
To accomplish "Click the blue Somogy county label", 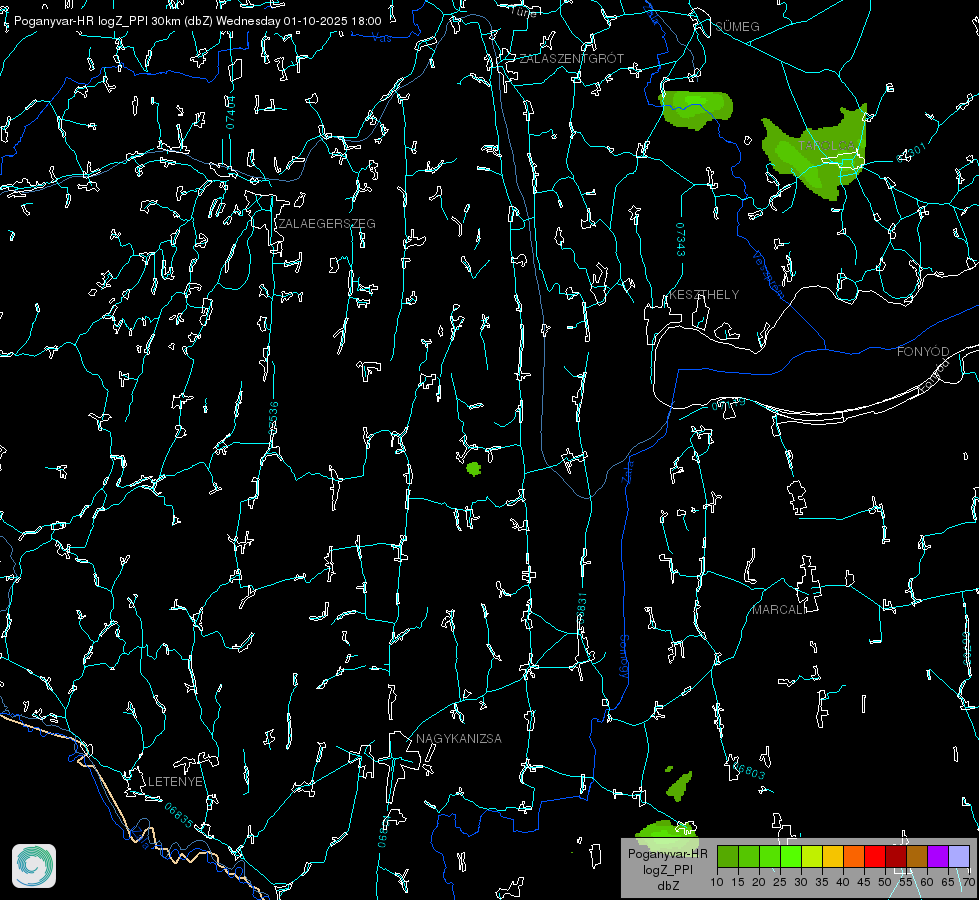I will [x=624, y=657].
